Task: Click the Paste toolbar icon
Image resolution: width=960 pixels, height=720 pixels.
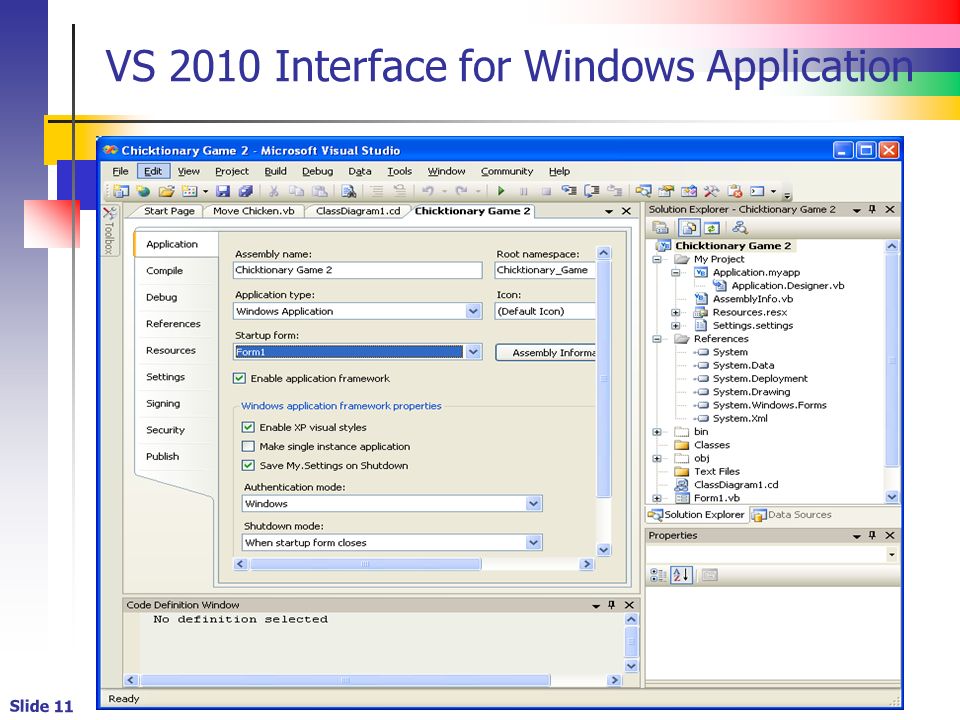Action: click(x=320, y=191)
